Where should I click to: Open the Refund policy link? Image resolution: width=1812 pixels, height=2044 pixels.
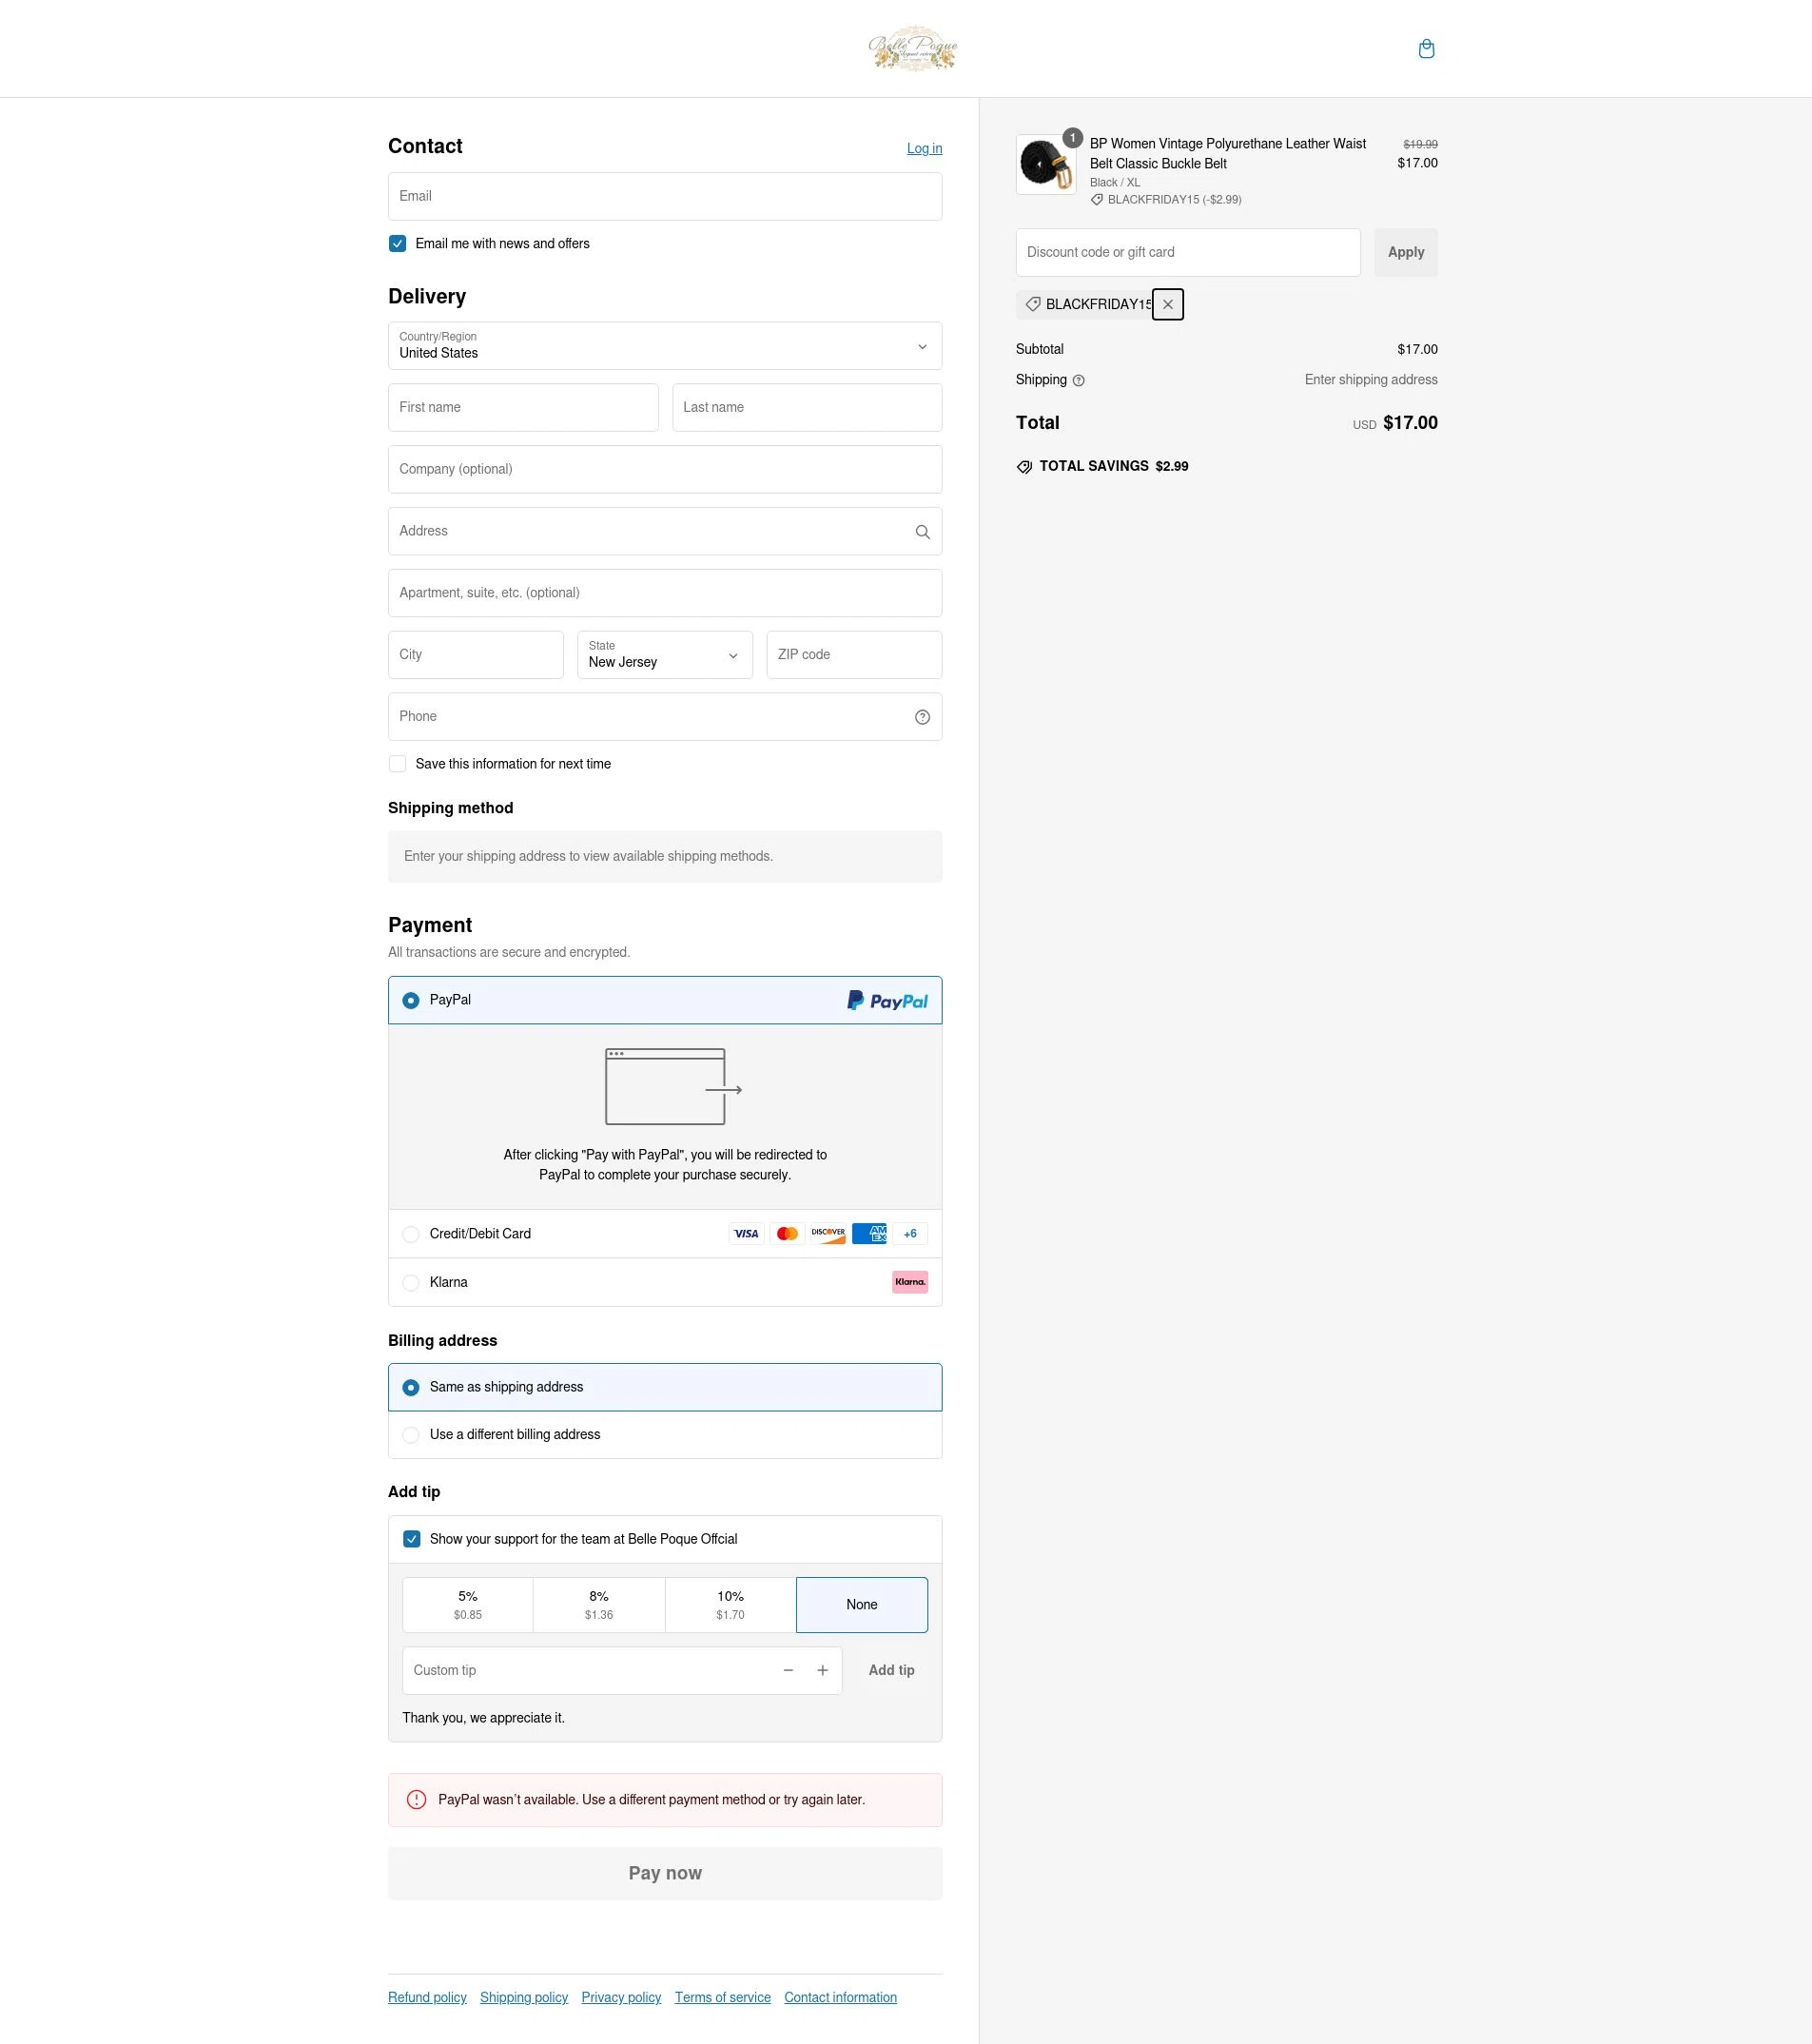coord(427,1997)
